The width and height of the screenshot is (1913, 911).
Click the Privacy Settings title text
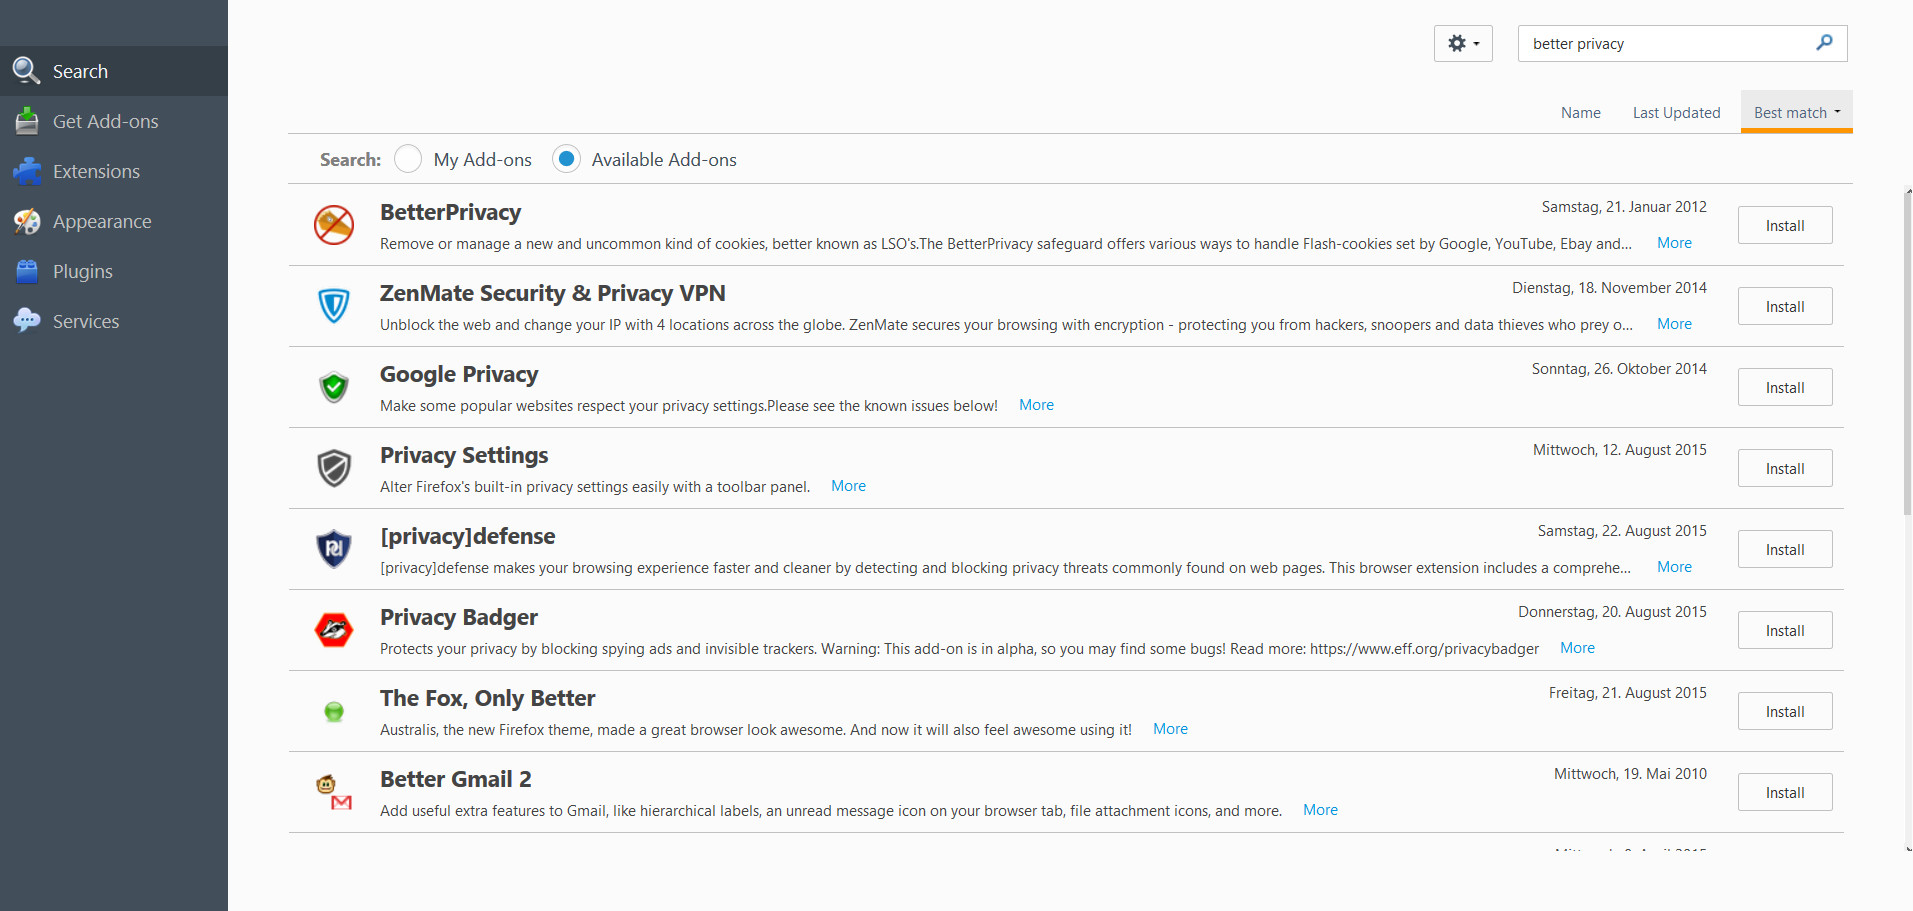click(x=464, y=455)
